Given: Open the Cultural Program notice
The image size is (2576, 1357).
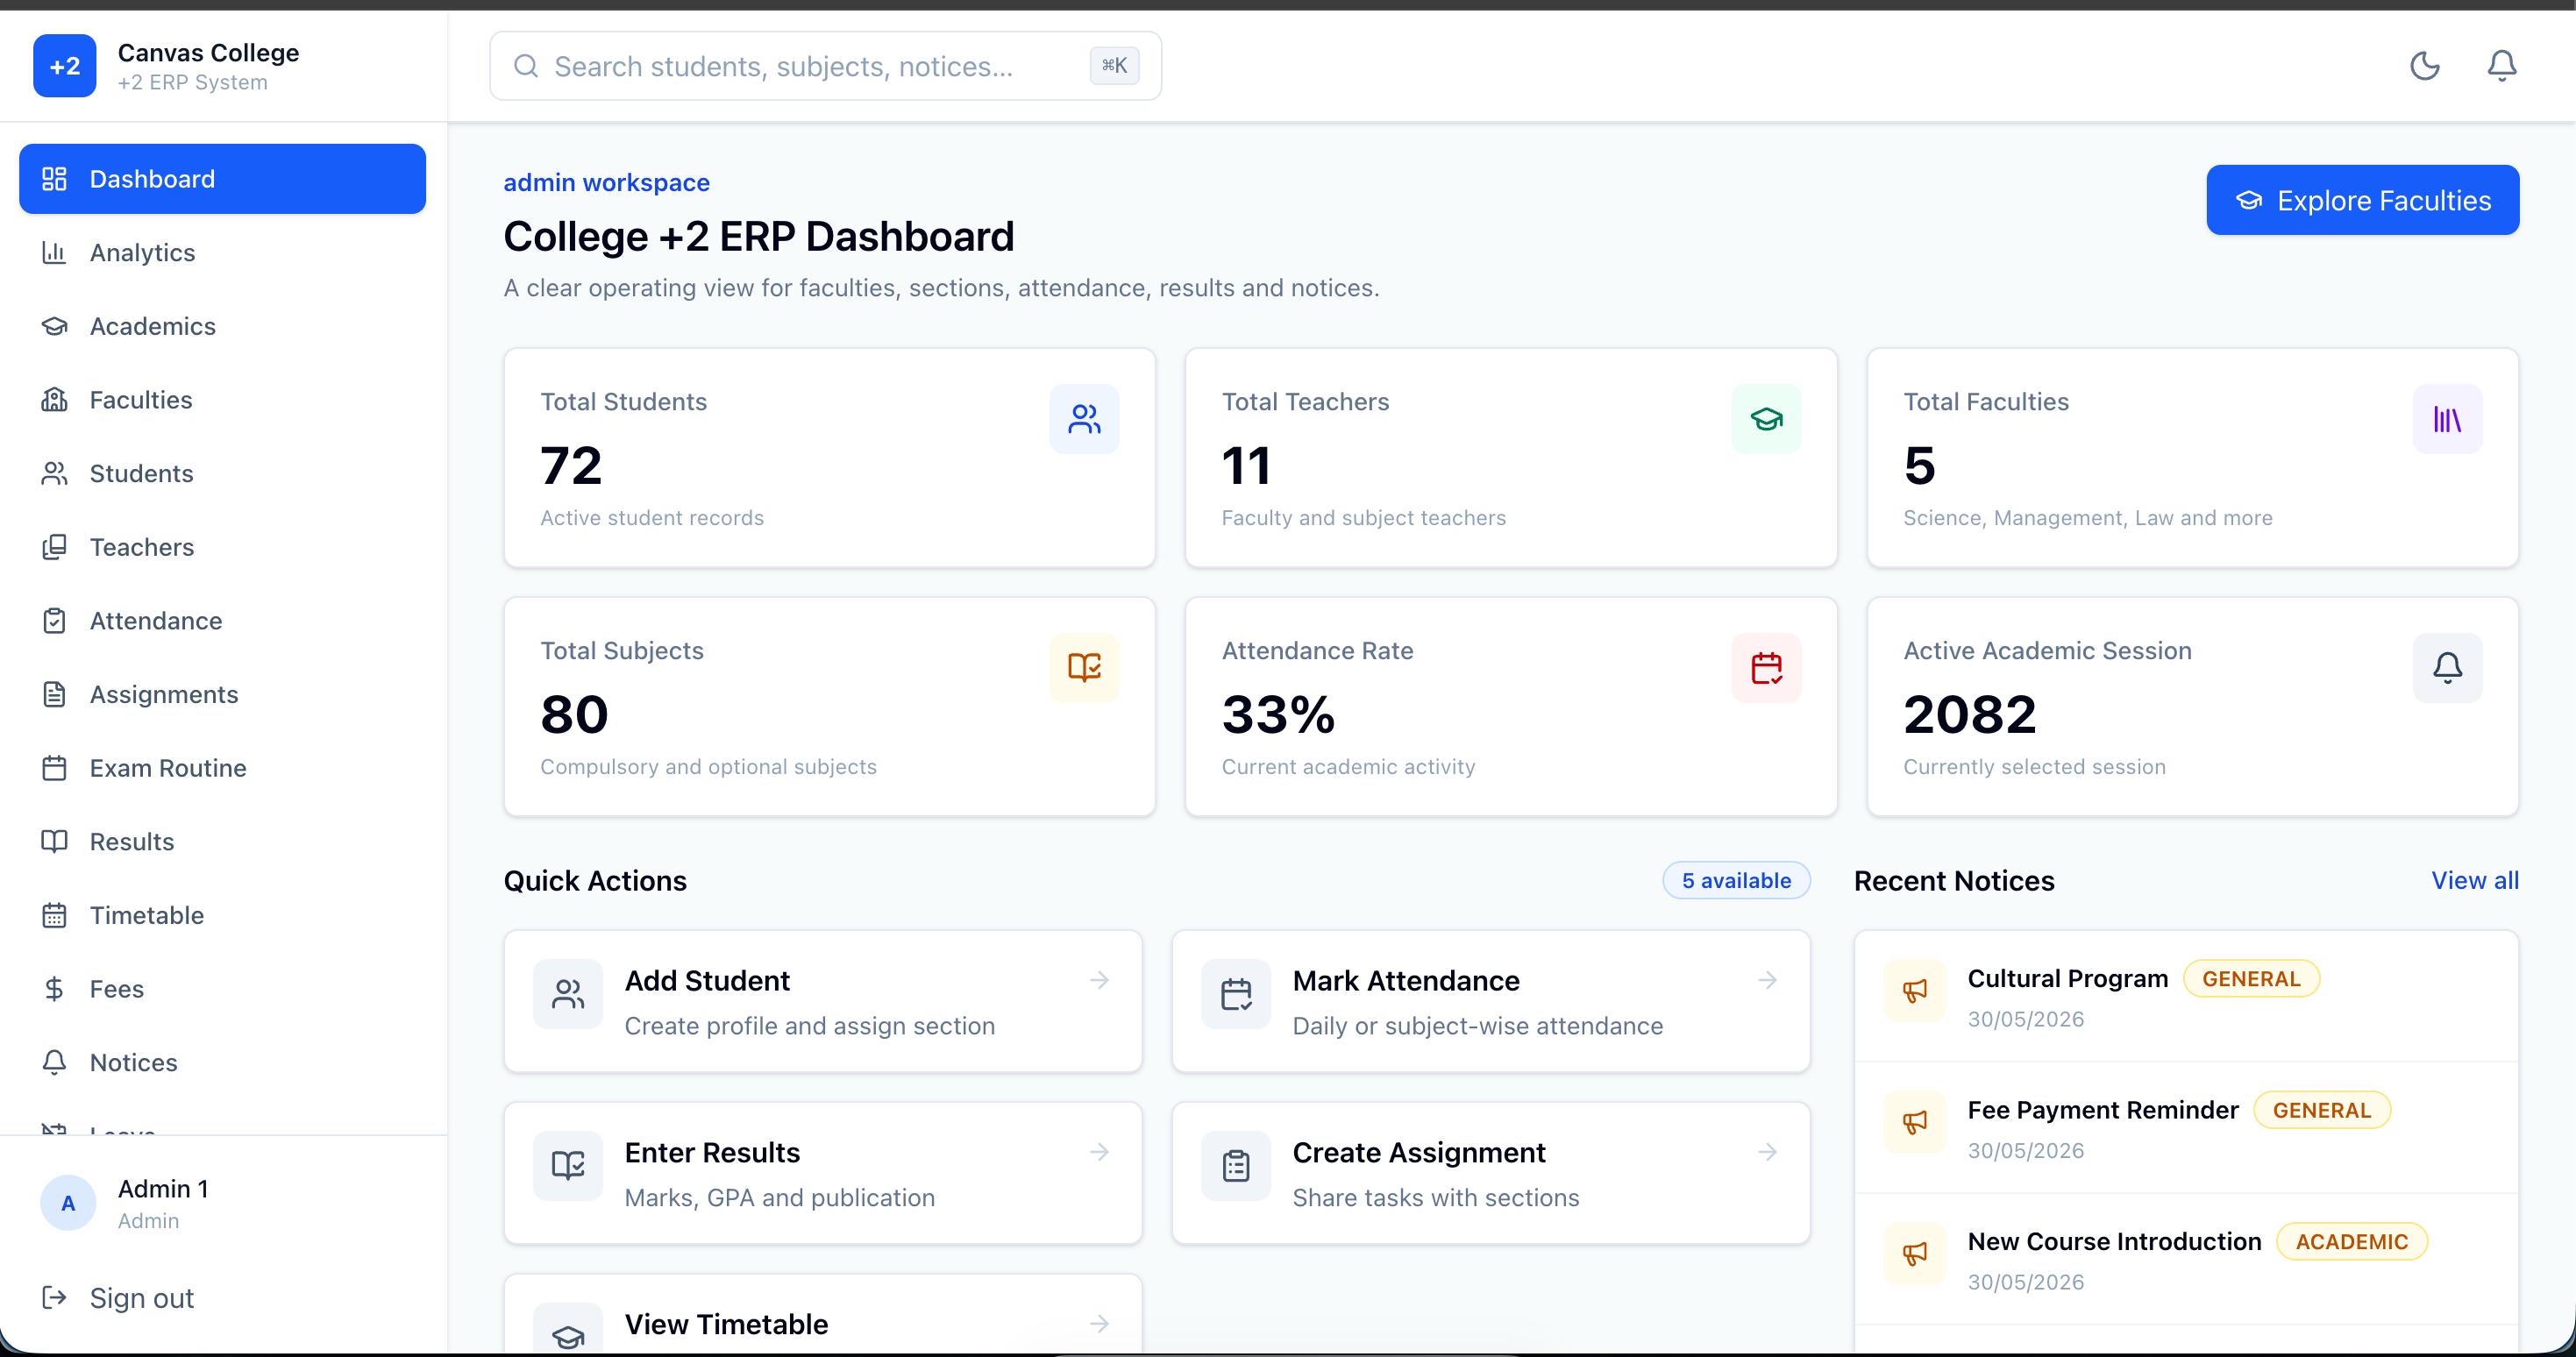Looking at the screenshot, I should click(2186, 996).
